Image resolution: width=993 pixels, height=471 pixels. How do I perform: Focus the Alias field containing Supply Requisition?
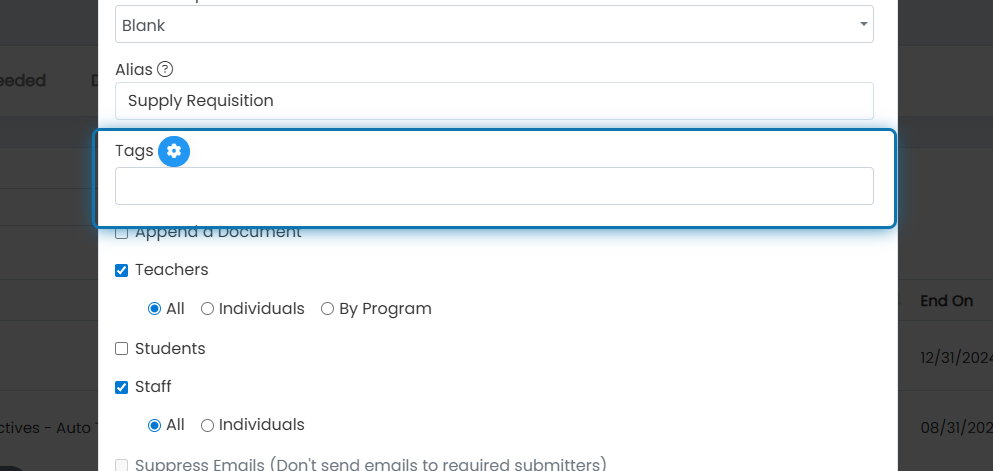[494, 101]
